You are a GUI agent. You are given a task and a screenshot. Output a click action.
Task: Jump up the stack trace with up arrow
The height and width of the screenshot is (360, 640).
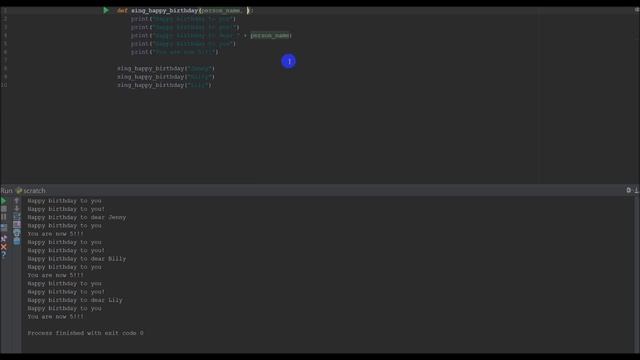click(x=17, y=200)
